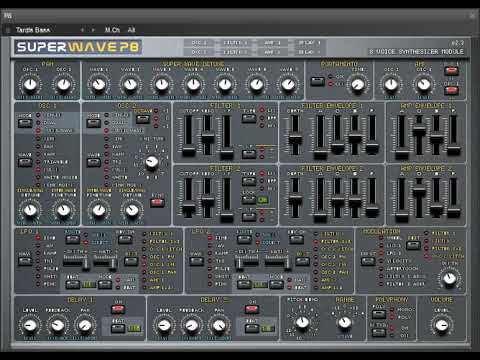Click the Filter 1 TYPE button

pyautogui.click(x=249, y=119)
